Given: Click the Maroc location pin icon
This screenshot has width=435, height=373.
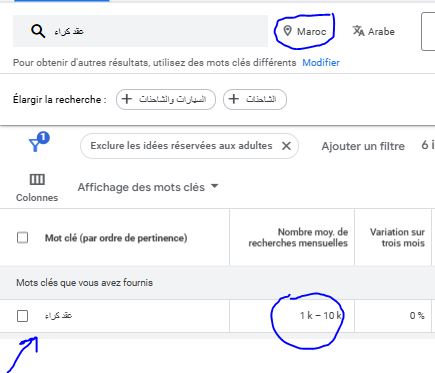Looking at the screenshot, I should click(x=287, y=31).
